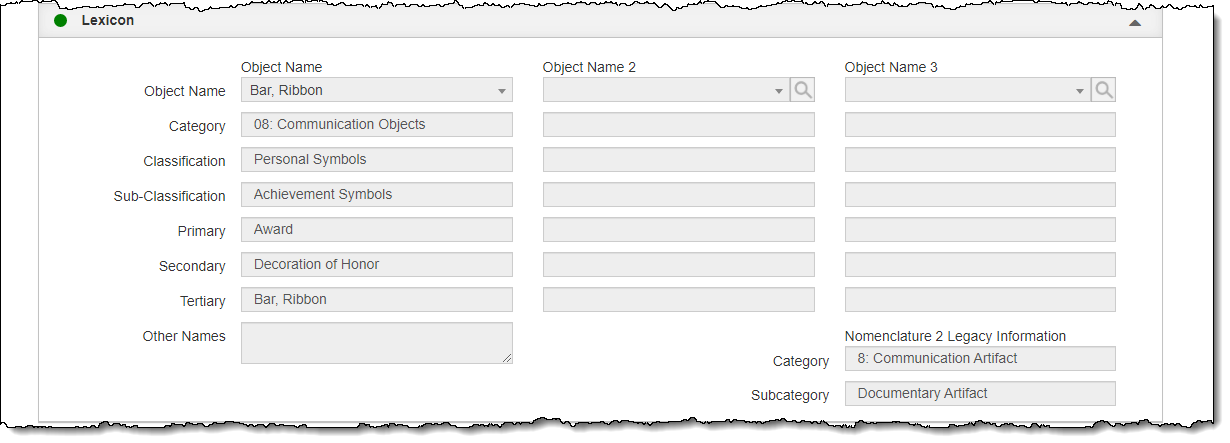Click the Other Names text area
Viewport: 1230px width, 443px height.
click(x=376, y=343)
